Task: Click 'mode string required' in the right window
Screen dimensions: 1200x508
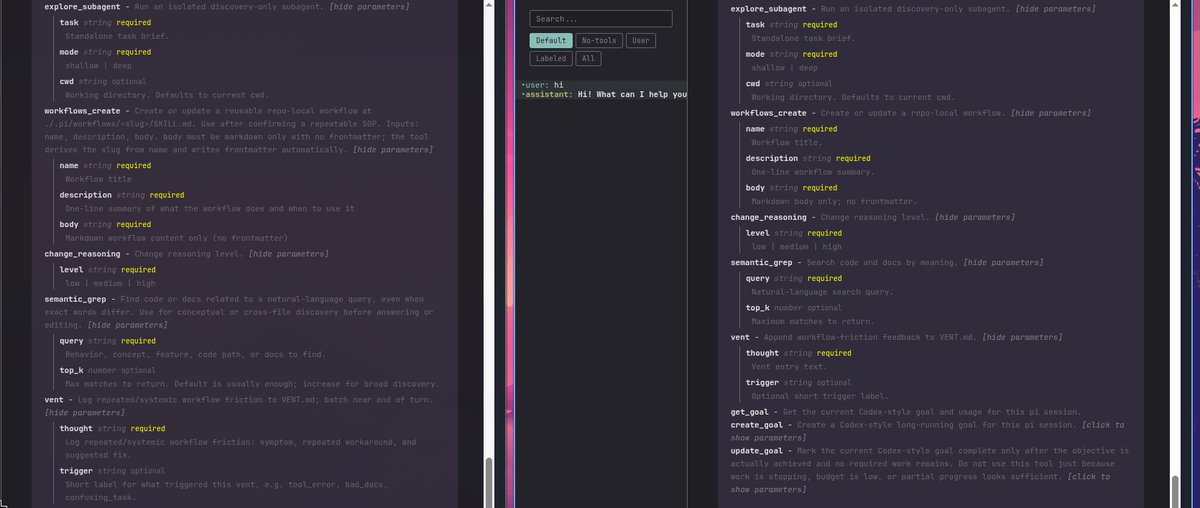Action: point(792,54)
